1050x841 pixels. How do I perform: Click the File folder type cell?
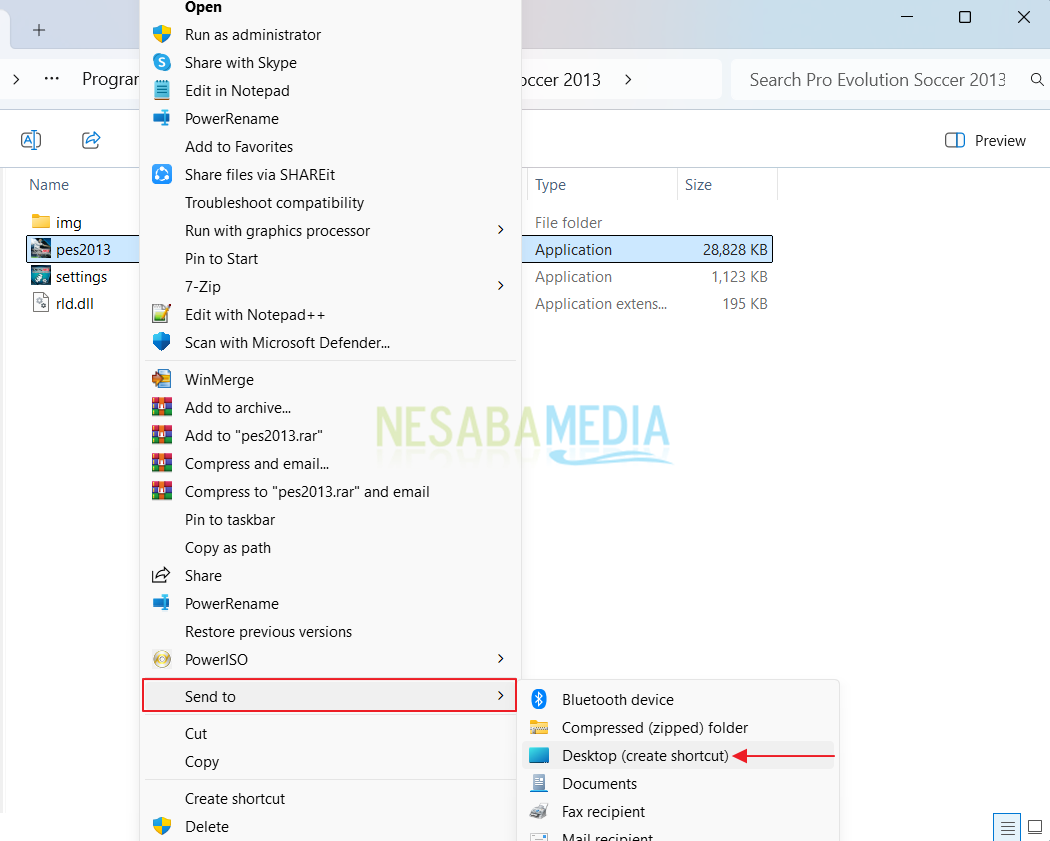click(x=569, y=222)
